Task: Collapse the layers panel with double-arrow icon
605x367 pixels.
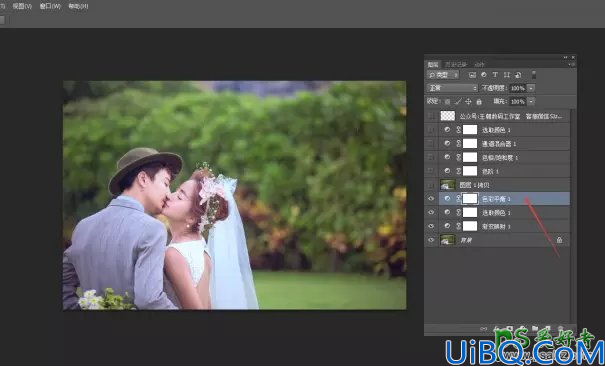Action: 566,58
